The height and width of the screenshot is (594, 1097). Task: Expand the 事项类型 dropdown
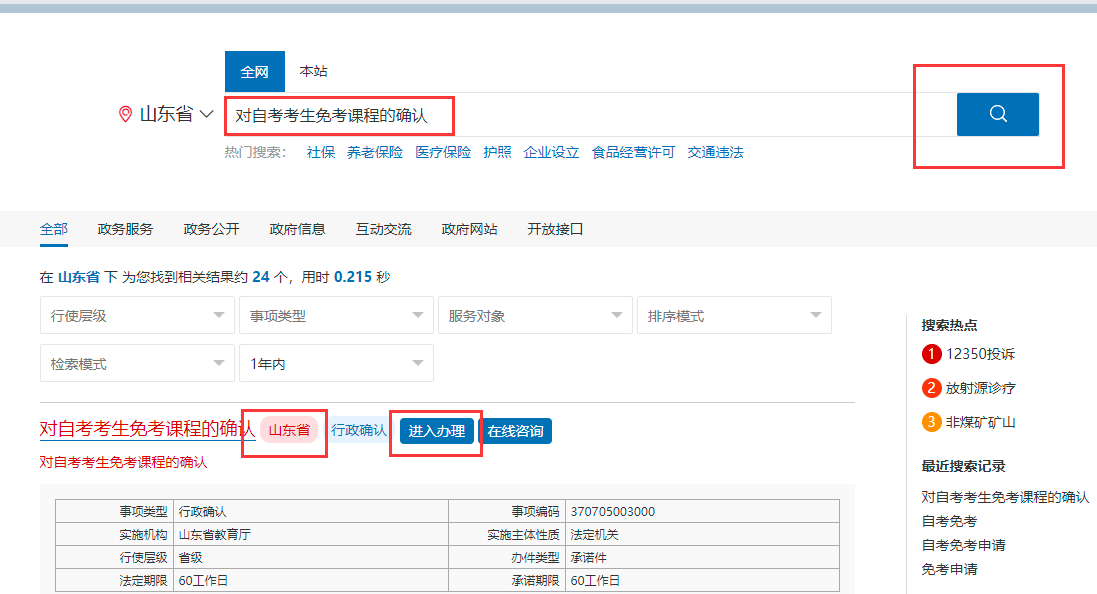[335, 316]
